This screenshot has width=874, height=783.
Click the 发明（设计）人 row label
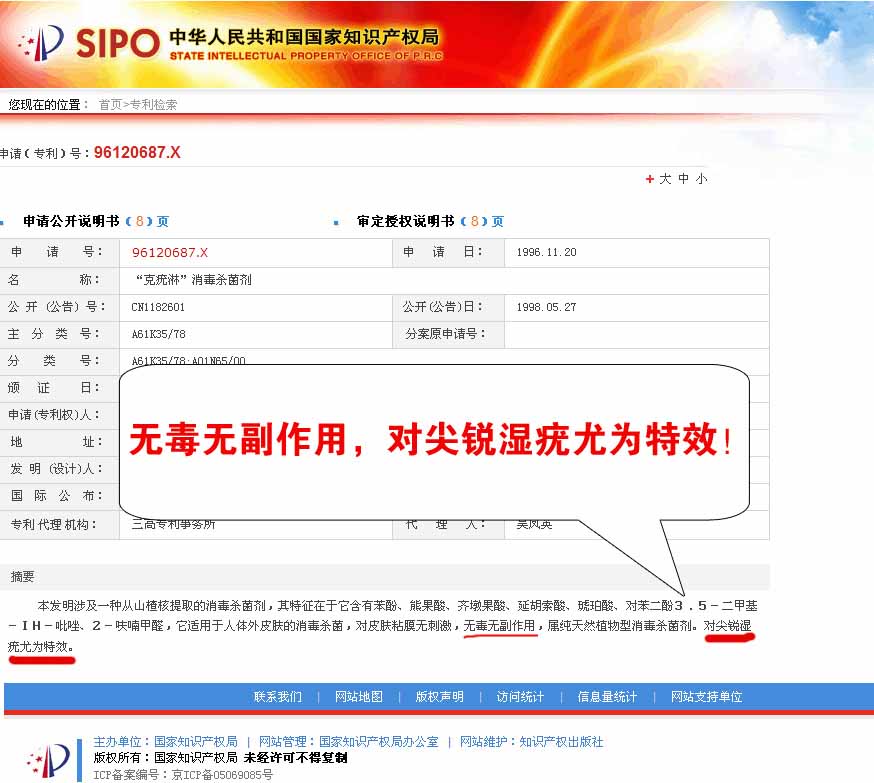click(56, 469)
